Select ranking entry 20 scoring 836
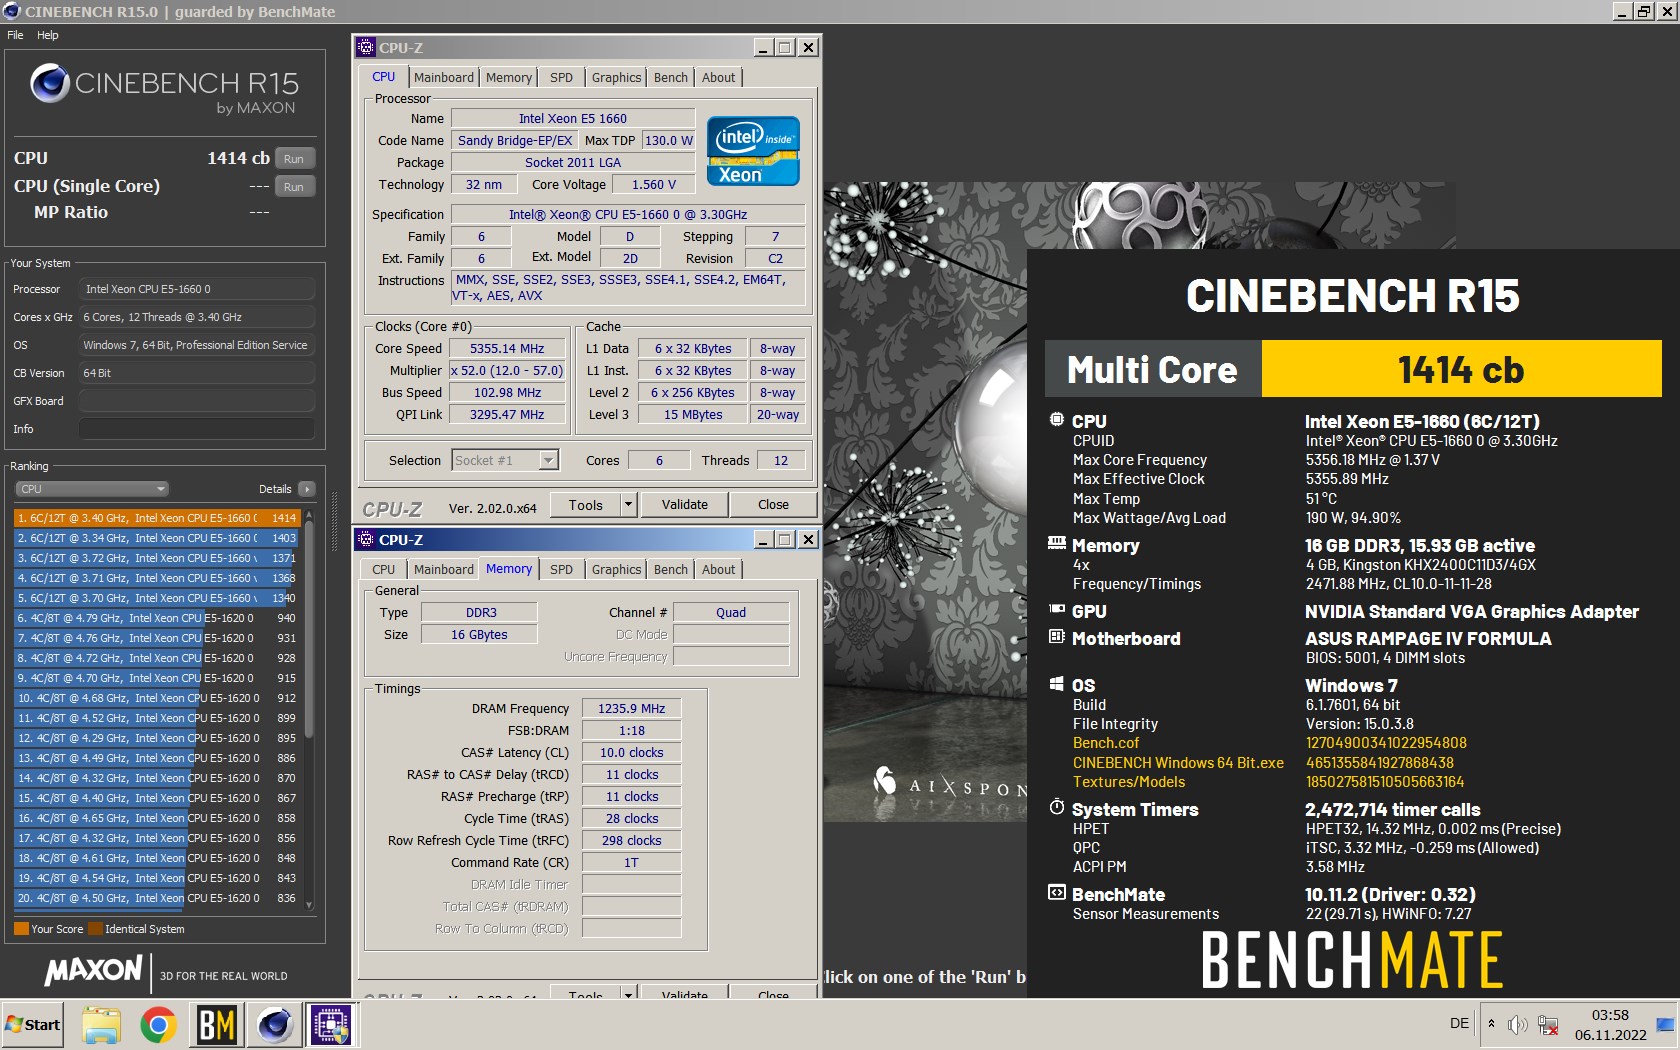The width and height of the screenshot is (1680, 1050). click(157, 898)
